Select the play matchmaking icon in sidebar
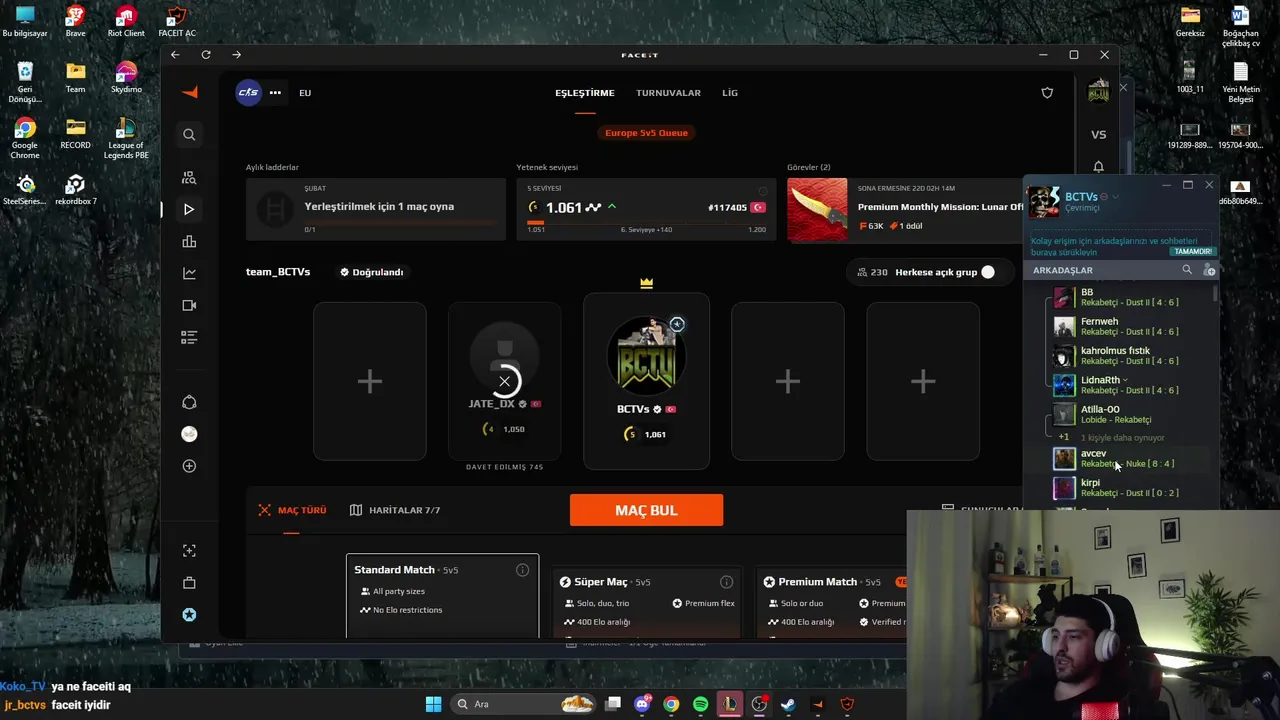Image resolution: width=1280 pixels, height=720 pixels. 189,209
